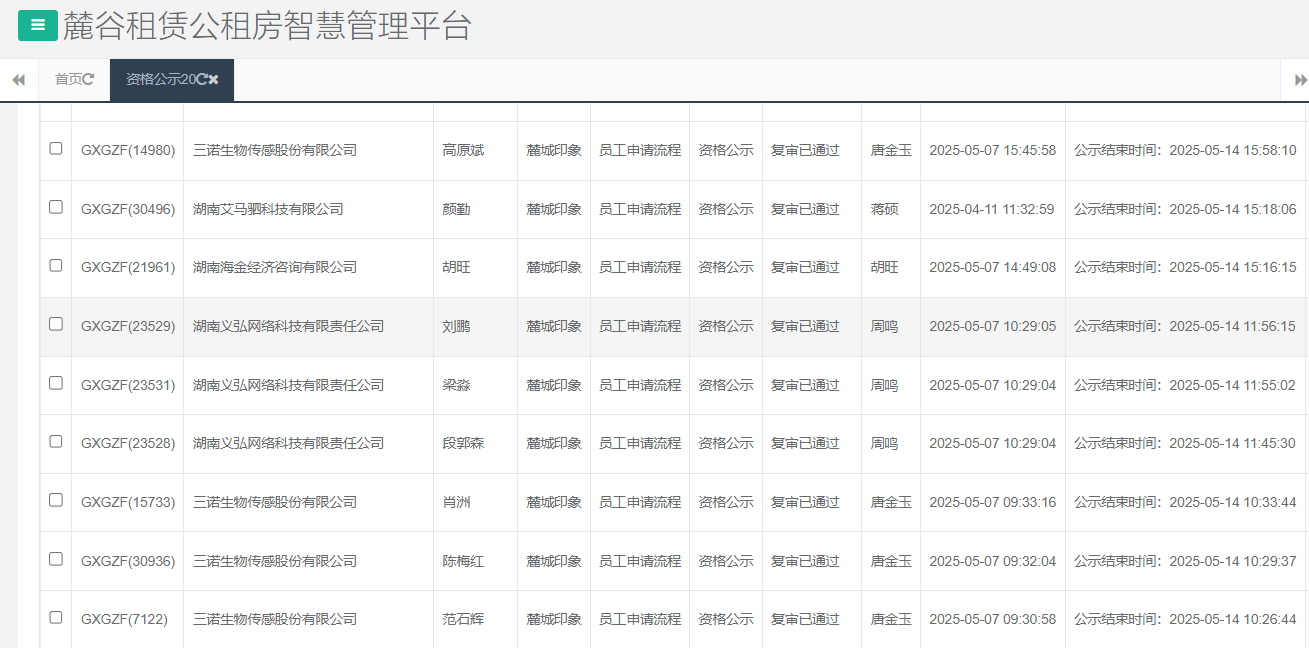Viewport: 1309px width, 648px height.
Task: Refresh the 首页 tab using its refresh icon
Action: [89, 79]
